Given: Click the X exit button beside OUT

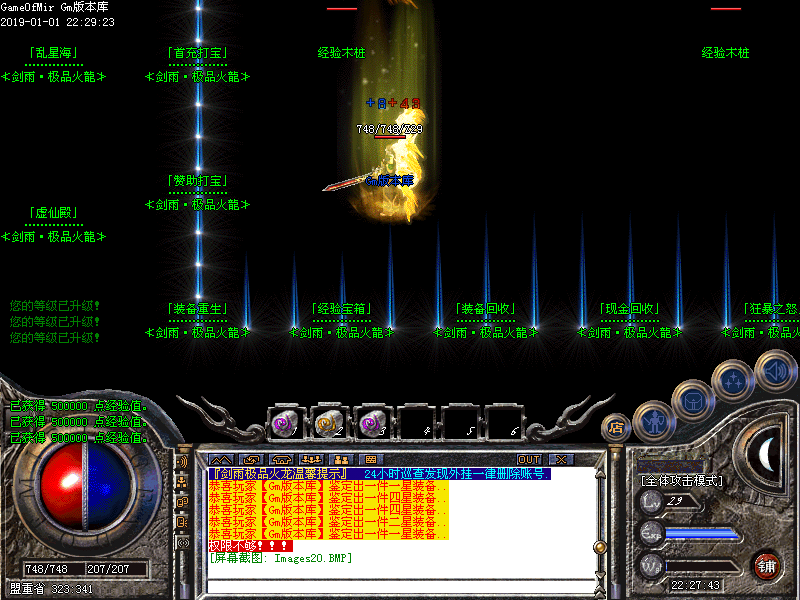Looking at the screenshot, I should pos(561,460).
